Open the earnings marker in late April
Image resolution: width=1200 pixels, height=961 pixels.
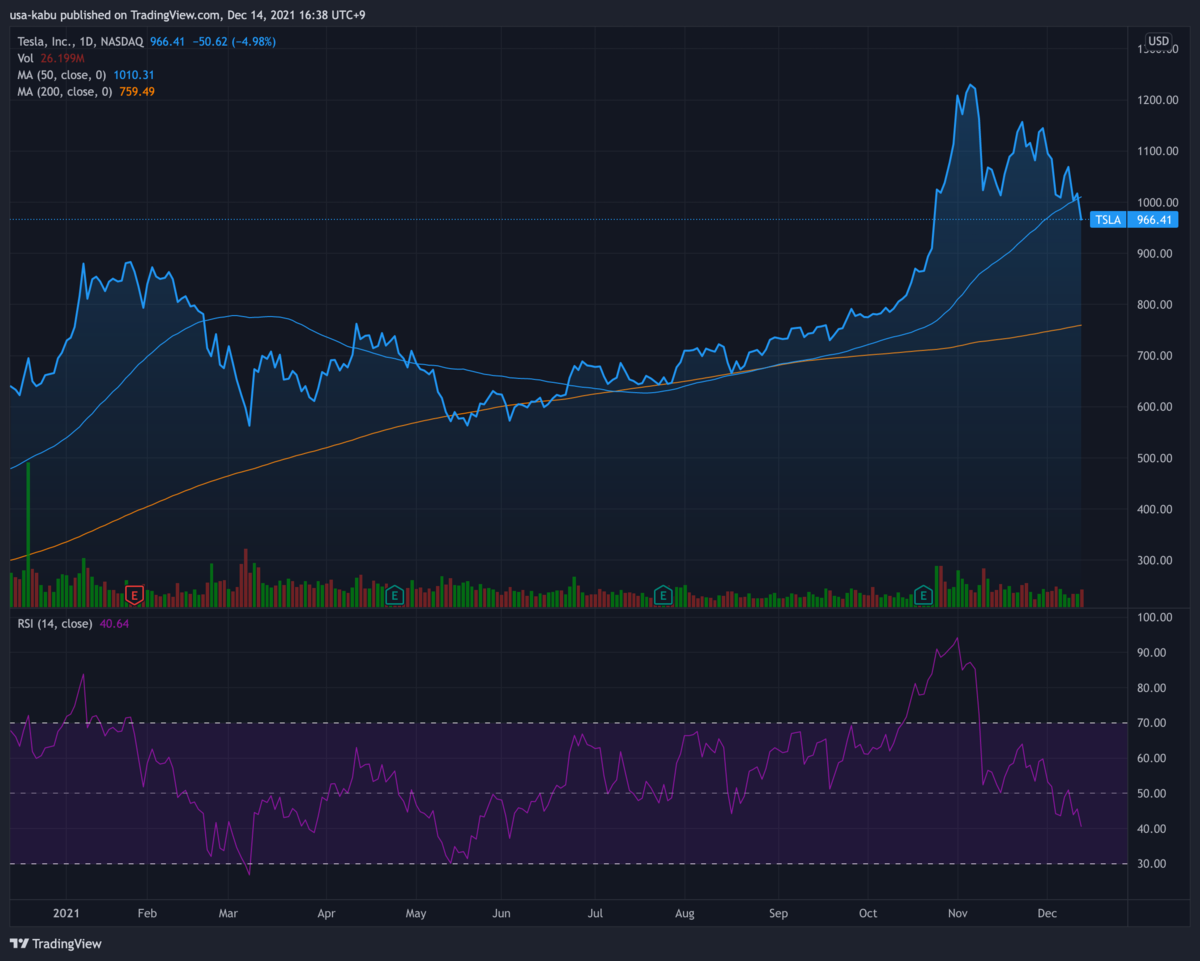tap(395, 596)
